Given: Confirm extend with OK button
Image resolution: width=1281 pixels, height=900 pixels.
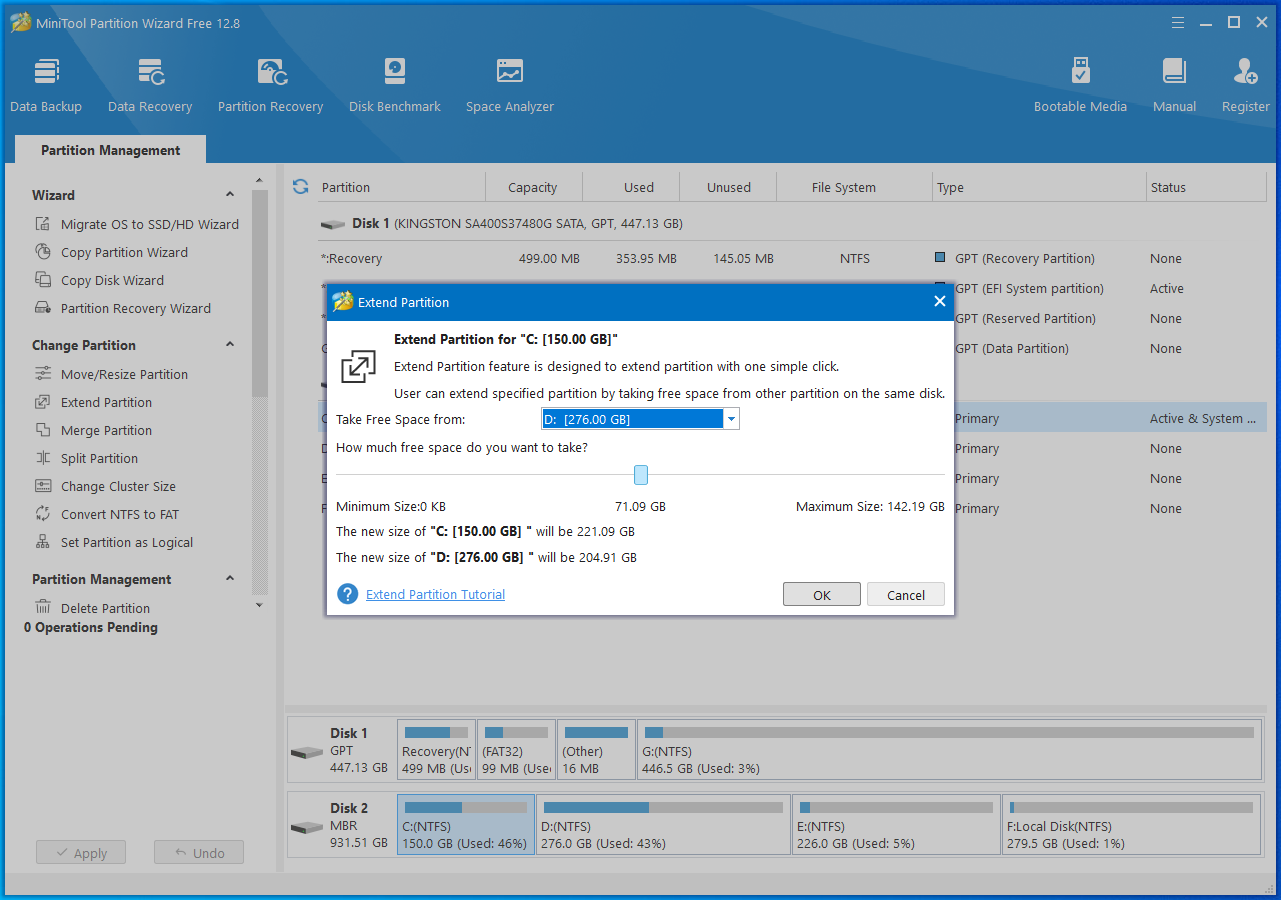Looking at the screenshot, I should (x=822, y=595).
